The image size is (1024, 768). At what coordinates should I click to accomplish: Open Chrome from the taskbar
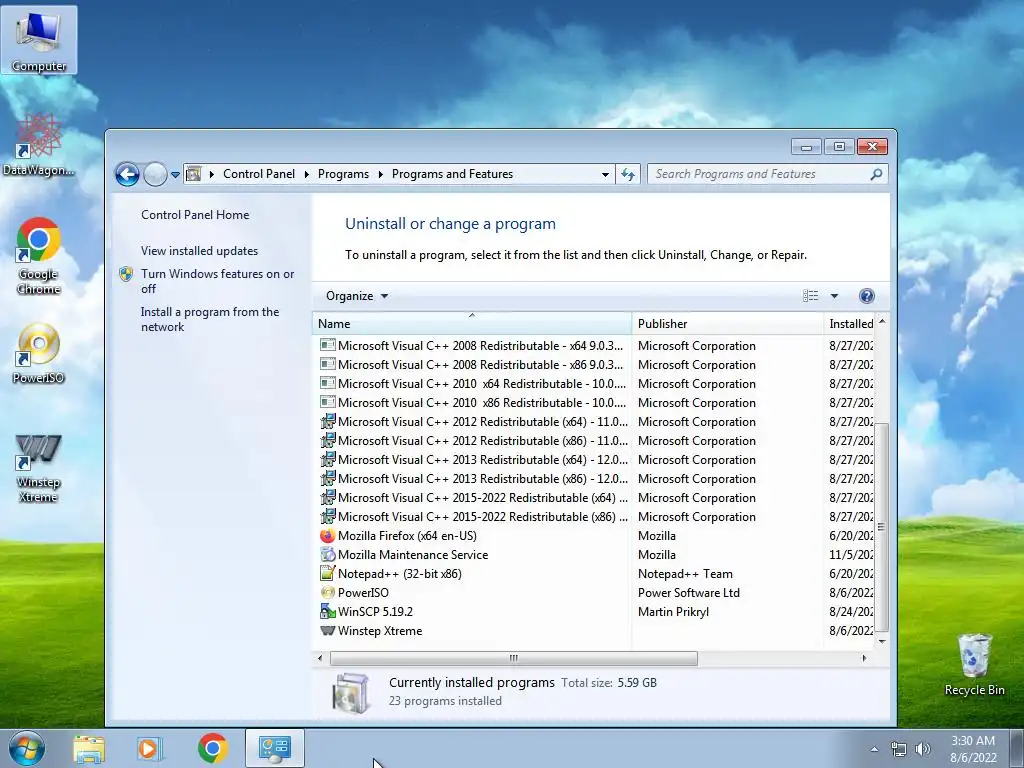tap(212, 748)
